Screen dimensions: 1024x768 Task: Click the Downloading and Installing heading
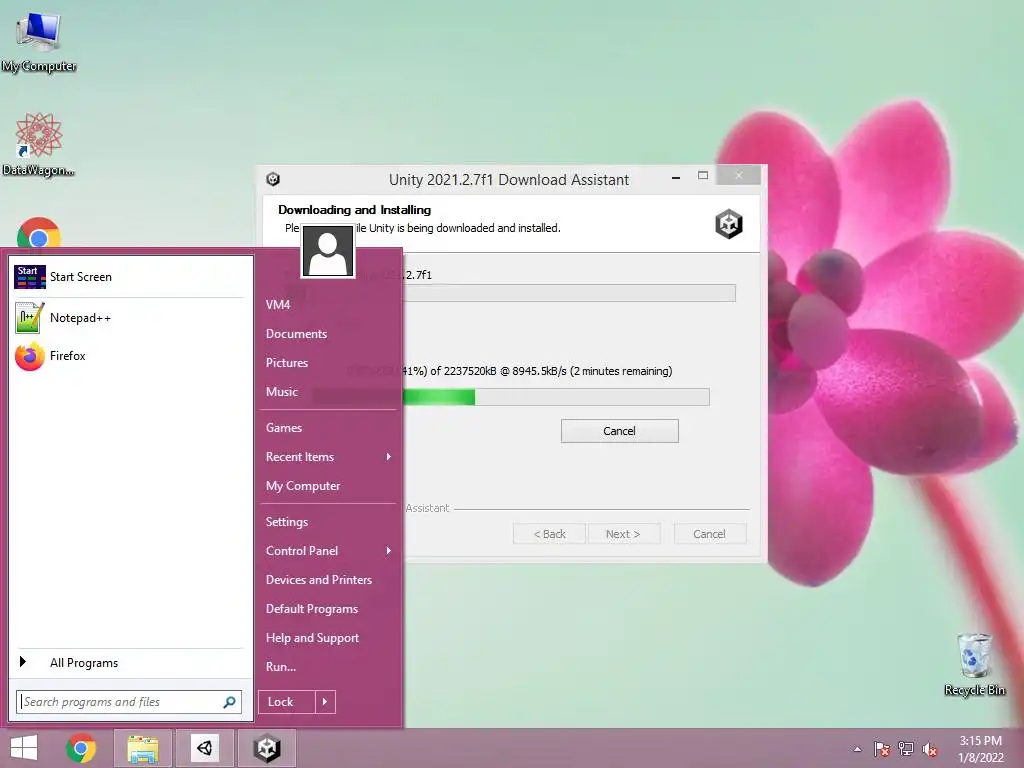click(x=355, y=210)
